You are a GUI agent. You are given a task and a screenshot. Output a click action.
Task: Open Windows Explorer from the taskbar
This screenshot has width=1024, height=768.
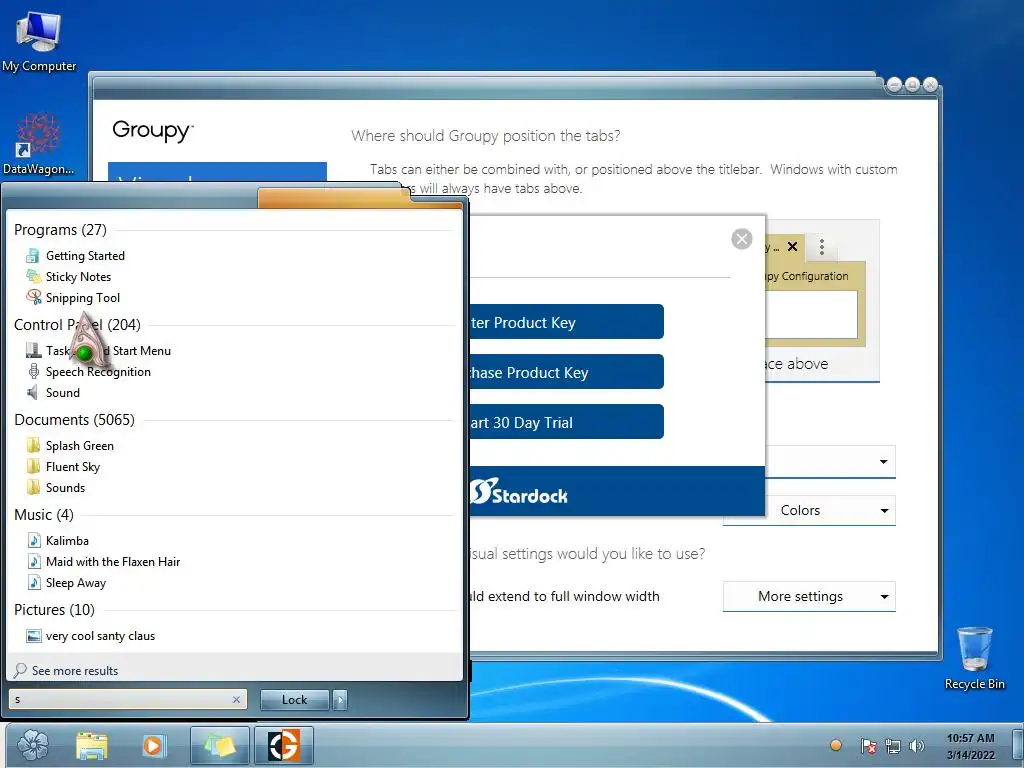[x=92, y=745]
